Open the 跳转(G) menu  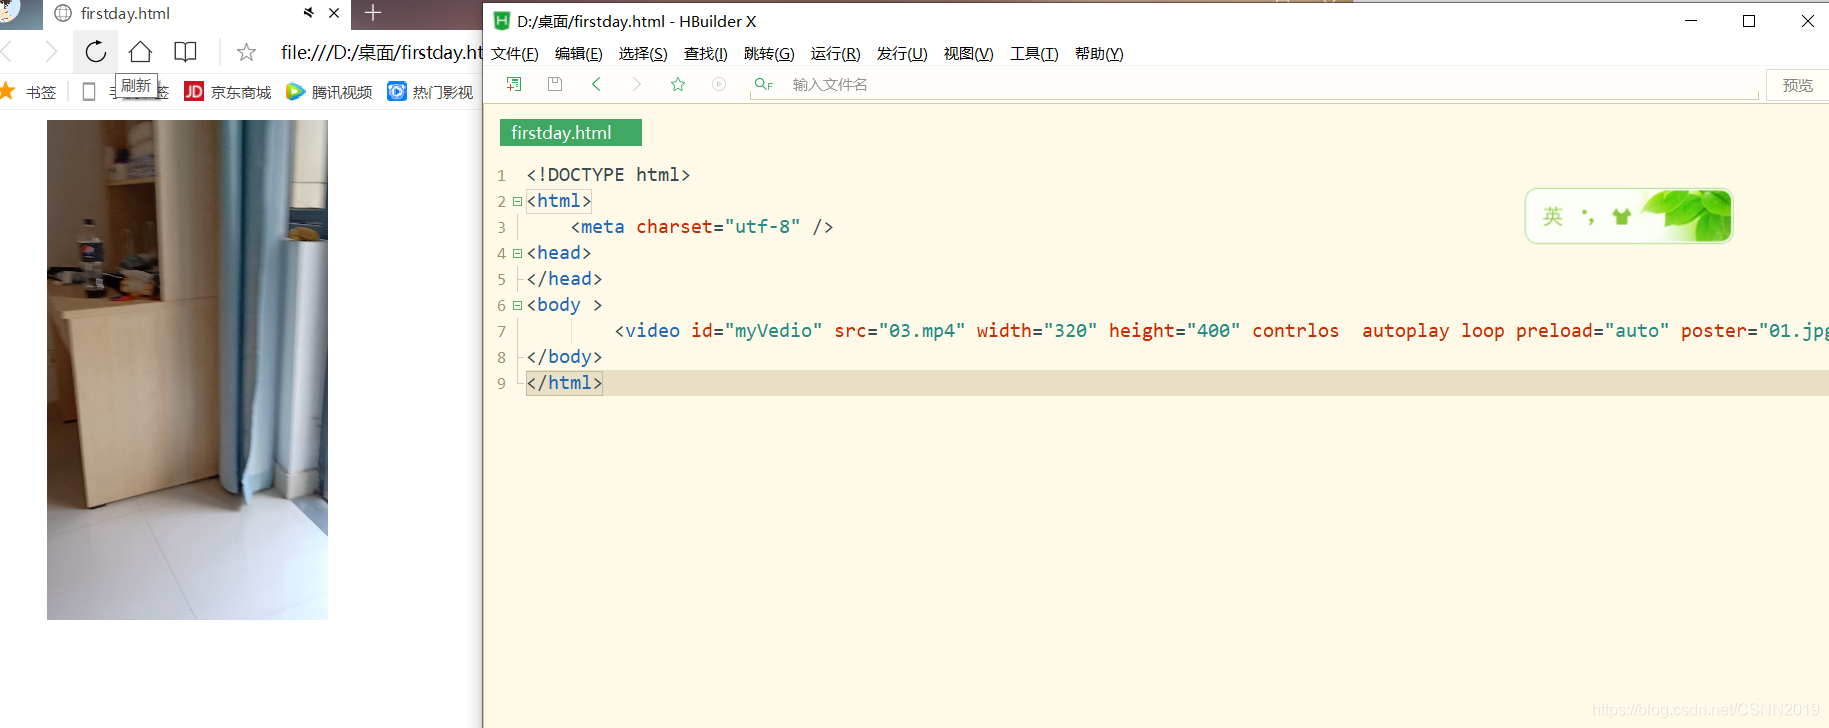click(769, 54)
